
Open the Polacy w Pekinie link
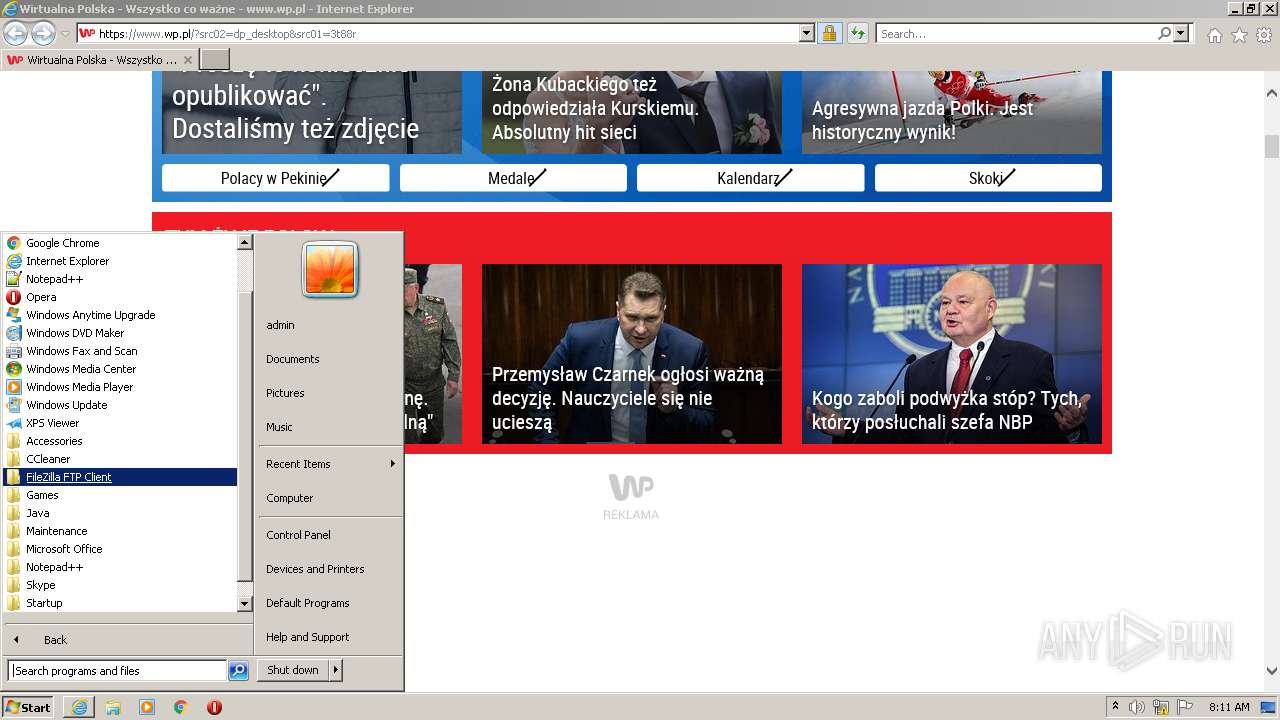pyautogui.click(x=275, y=178)
